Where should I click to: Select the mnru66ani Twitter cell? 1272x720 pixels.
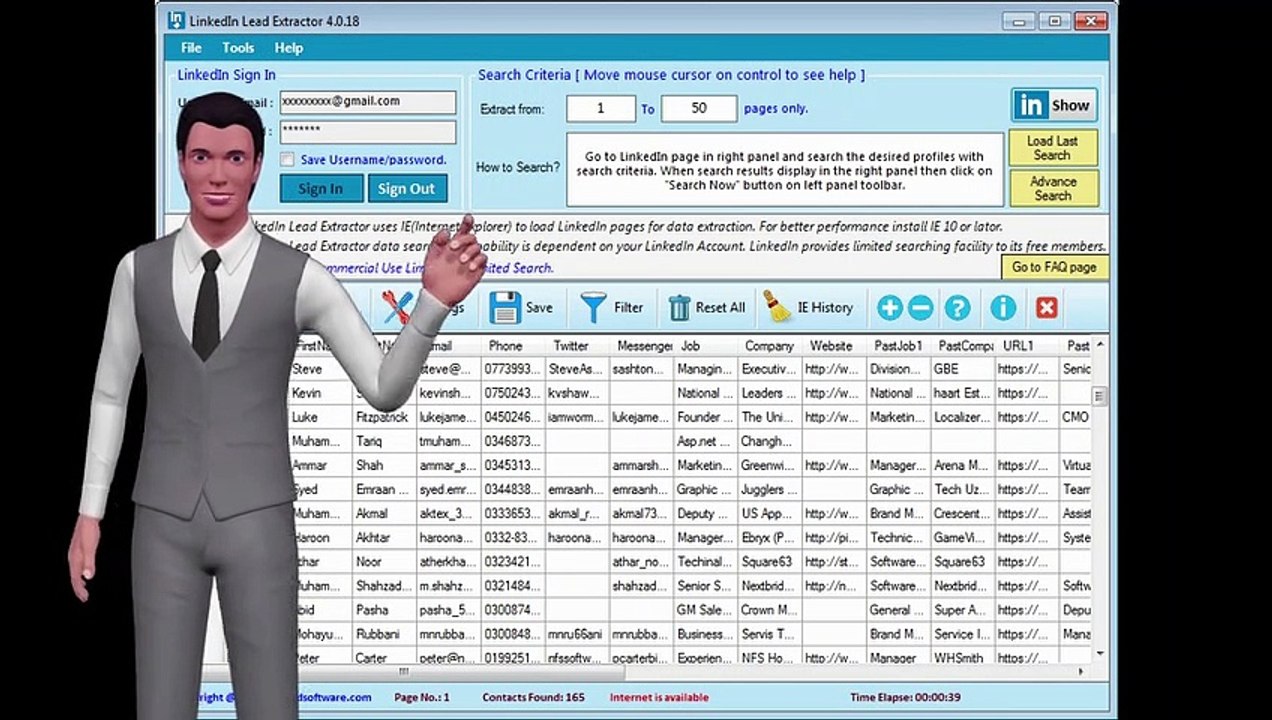pos(577,633)
